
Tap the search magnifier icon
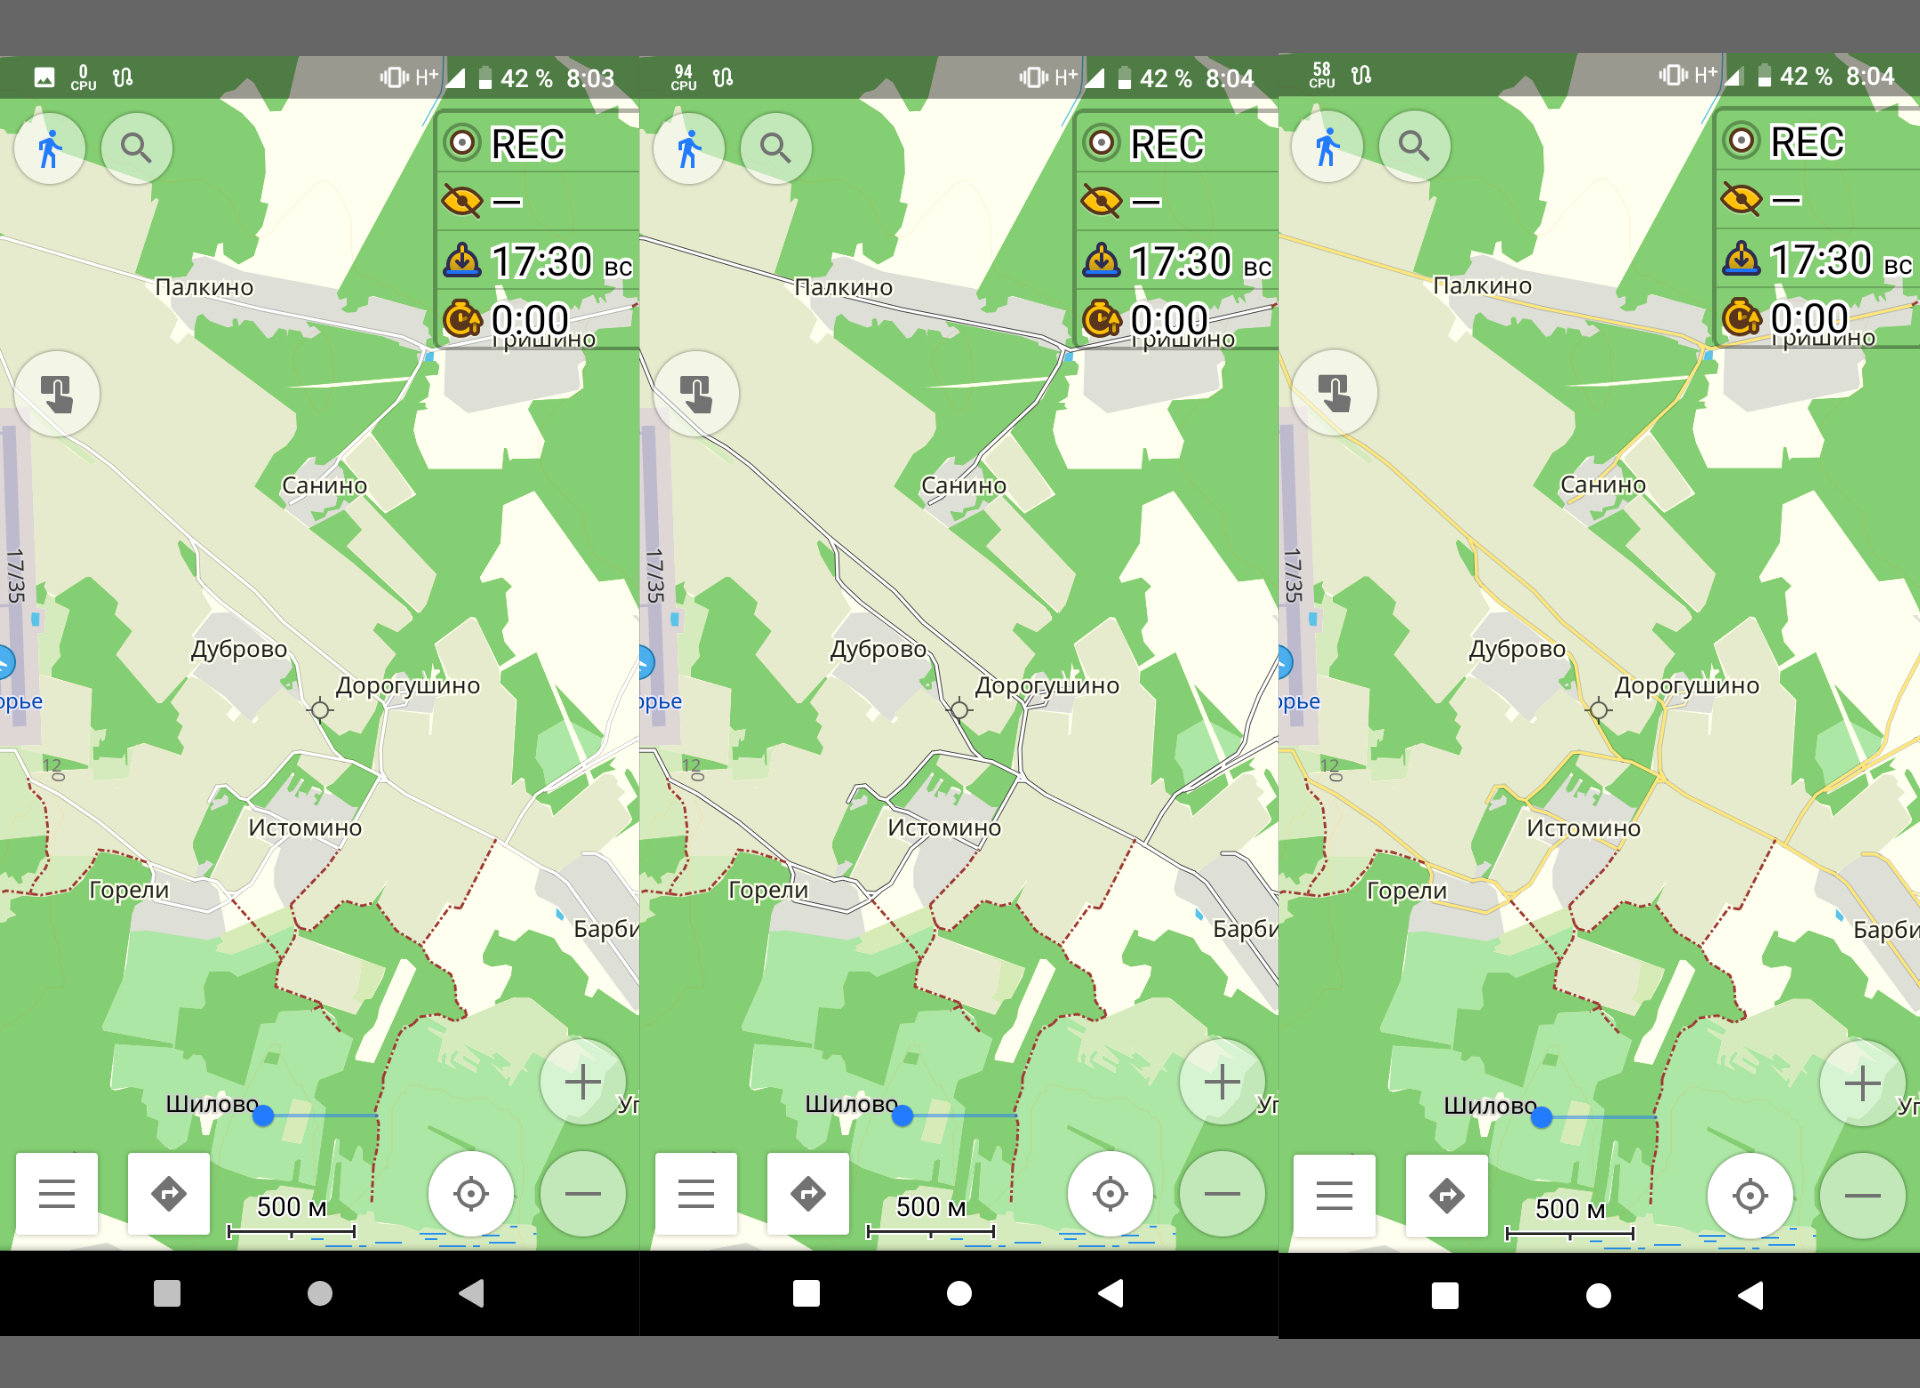click(x=140, y=149)
